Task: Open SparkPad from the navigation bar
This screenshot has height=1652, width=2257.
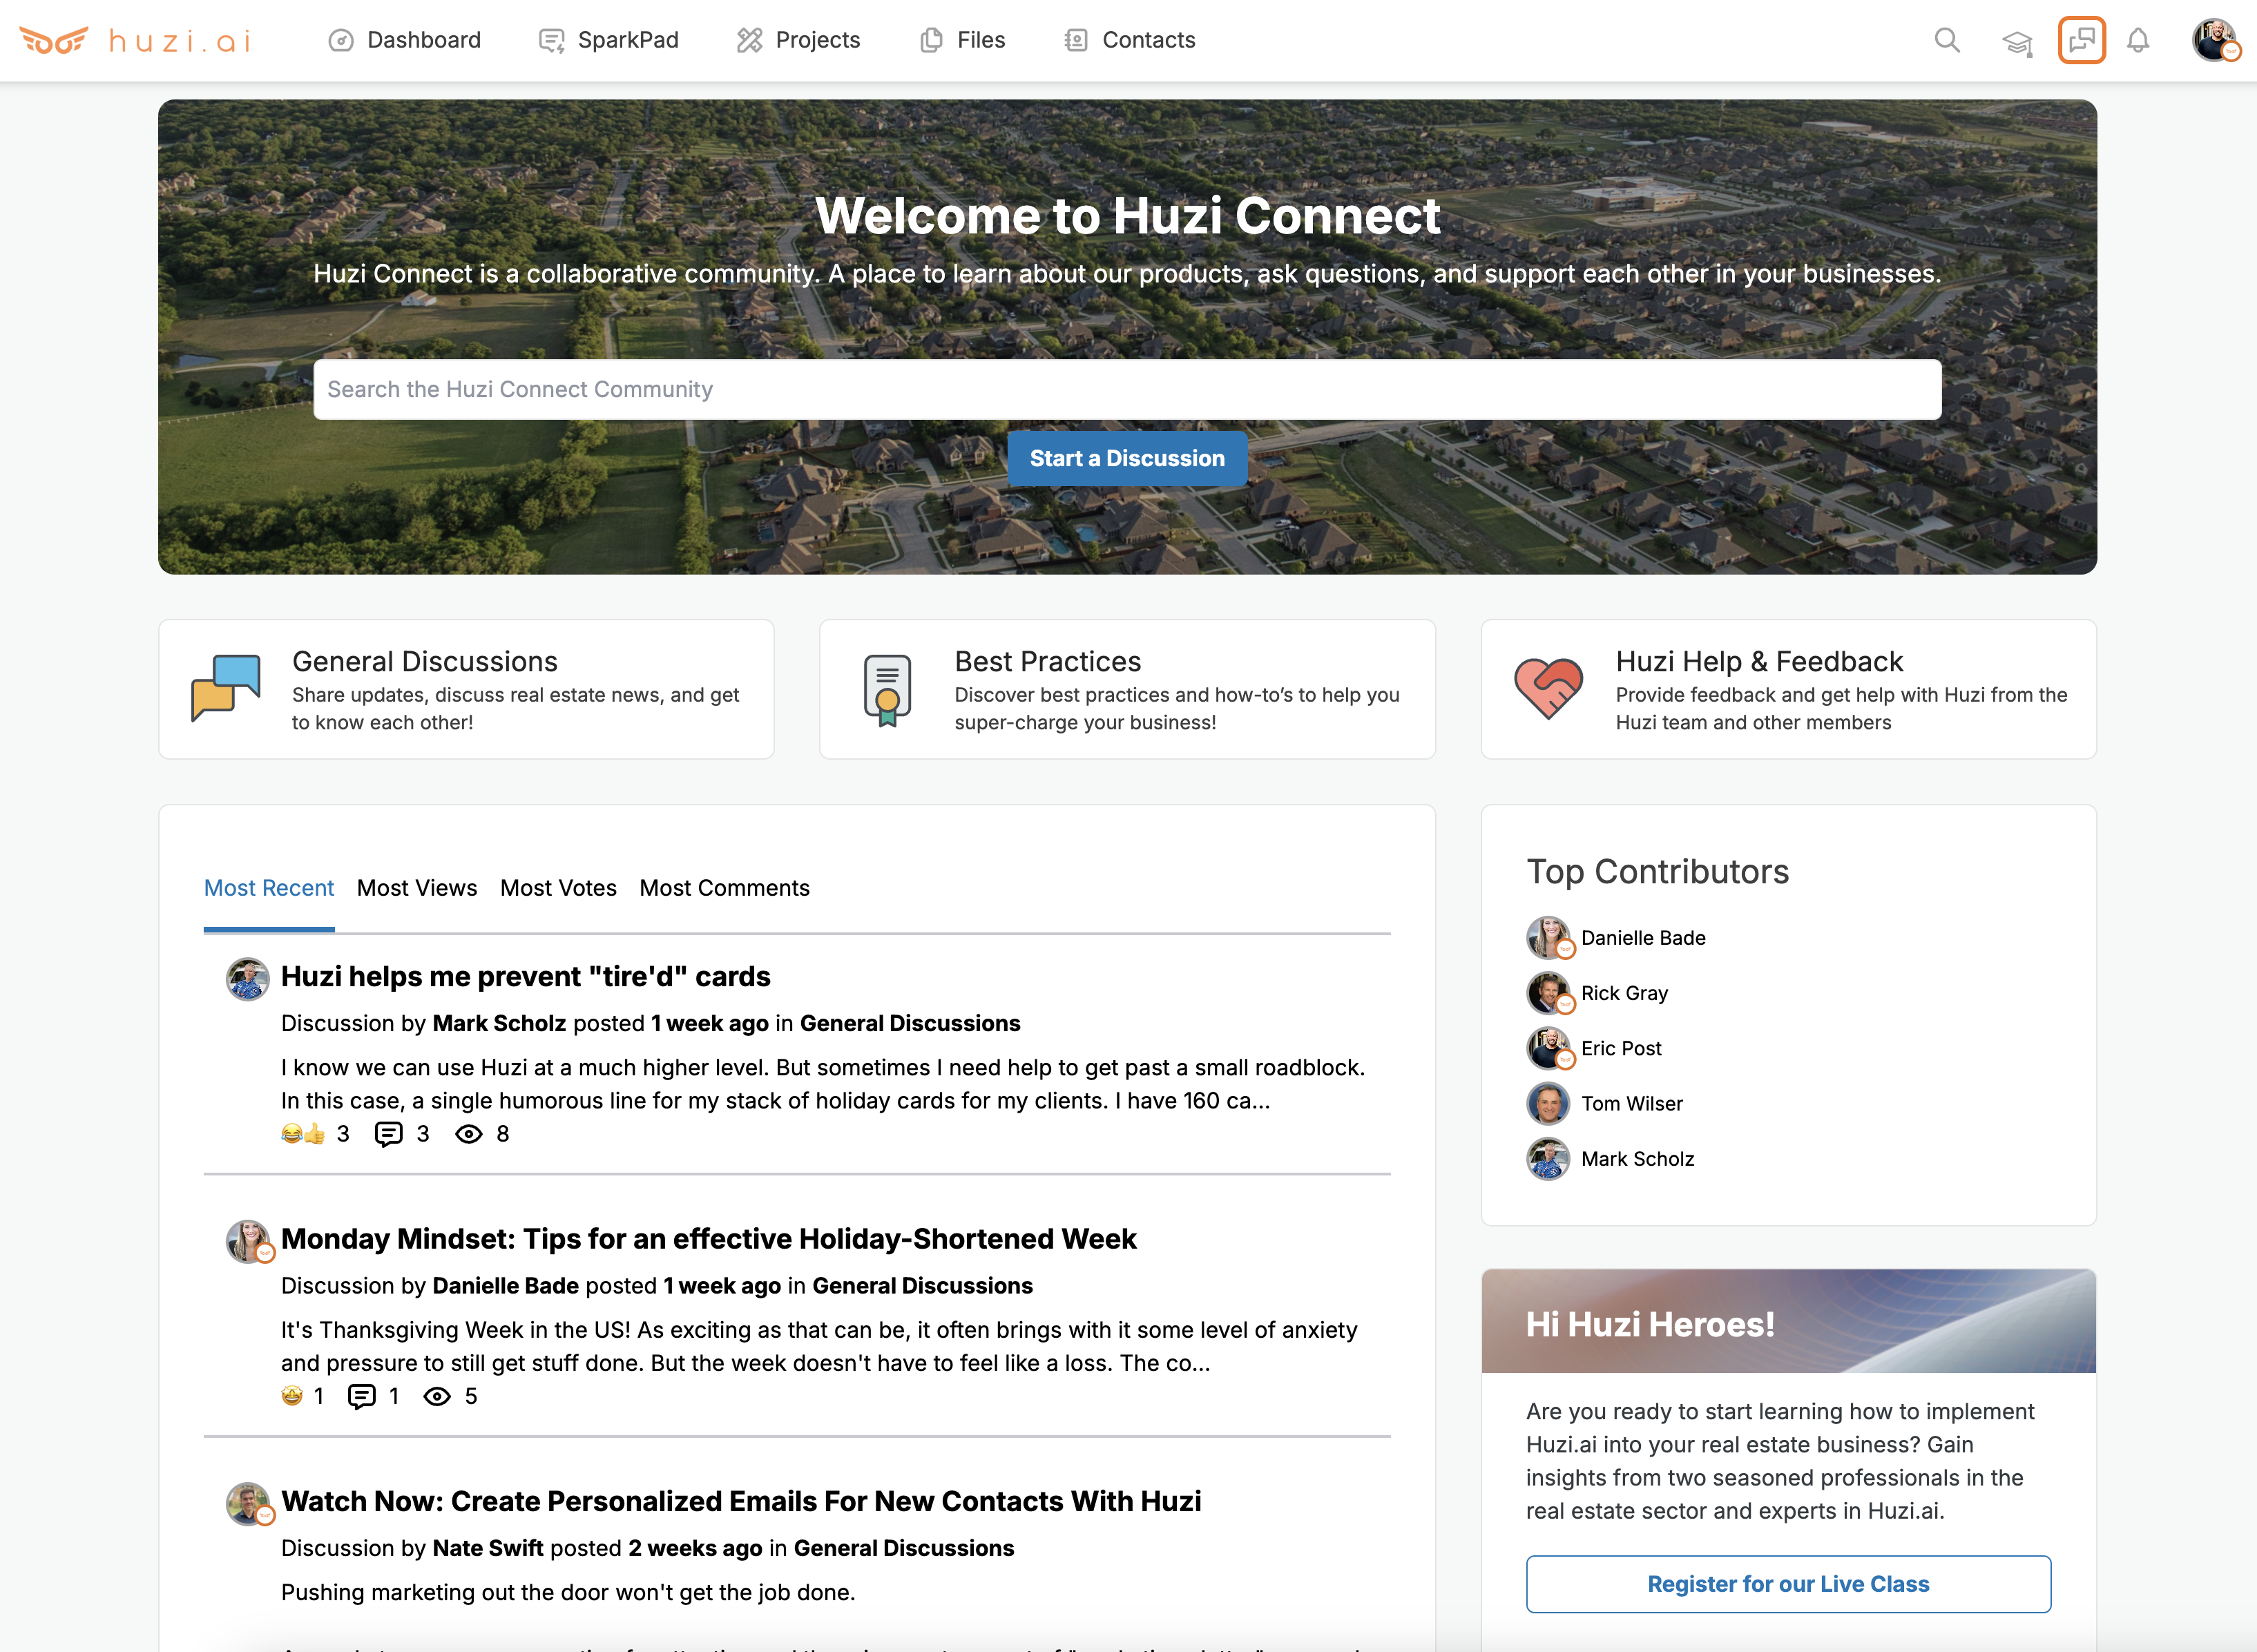Action: tap(628, 40)
